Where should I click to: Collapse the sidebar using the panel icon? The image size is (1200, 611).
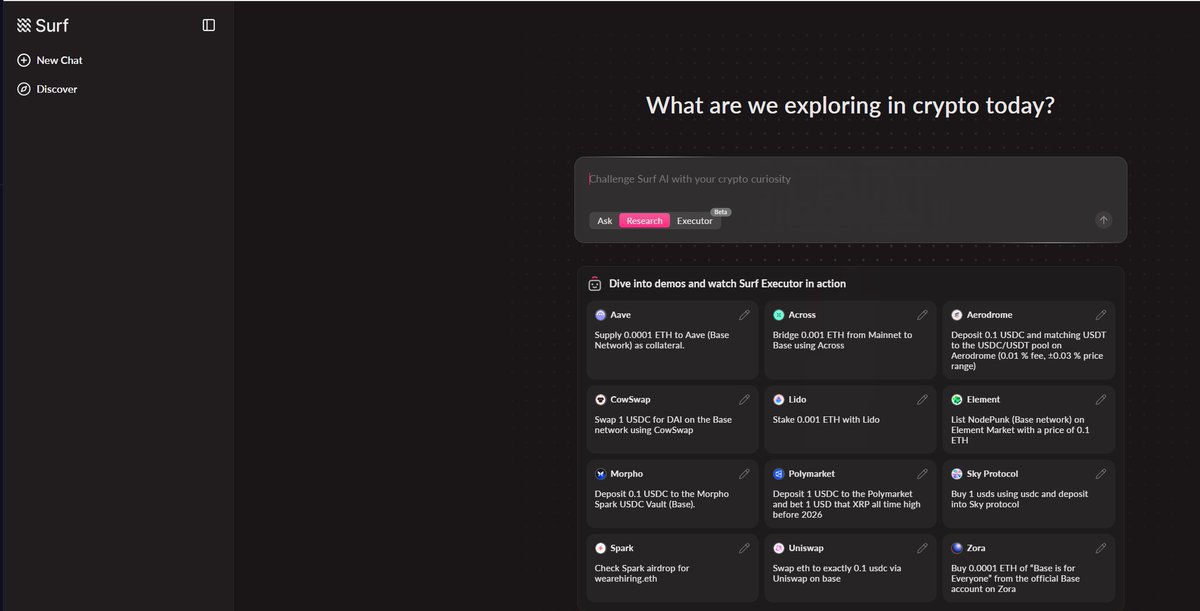tap(208, 26)
